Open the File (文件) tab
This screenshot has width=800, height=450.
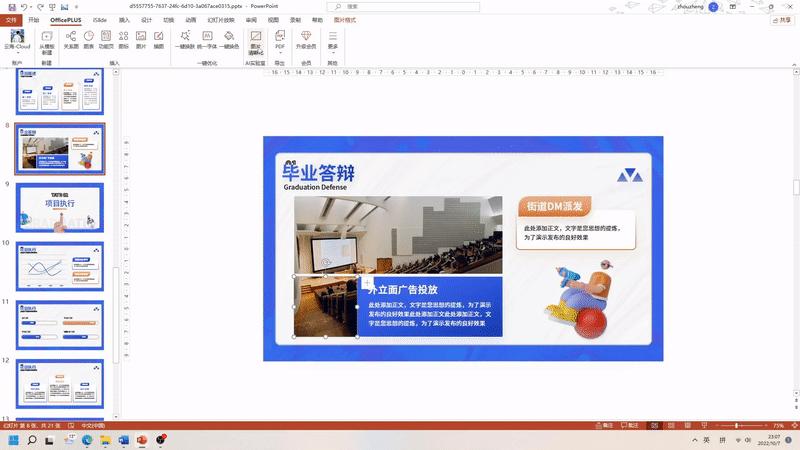click(11, 20)
